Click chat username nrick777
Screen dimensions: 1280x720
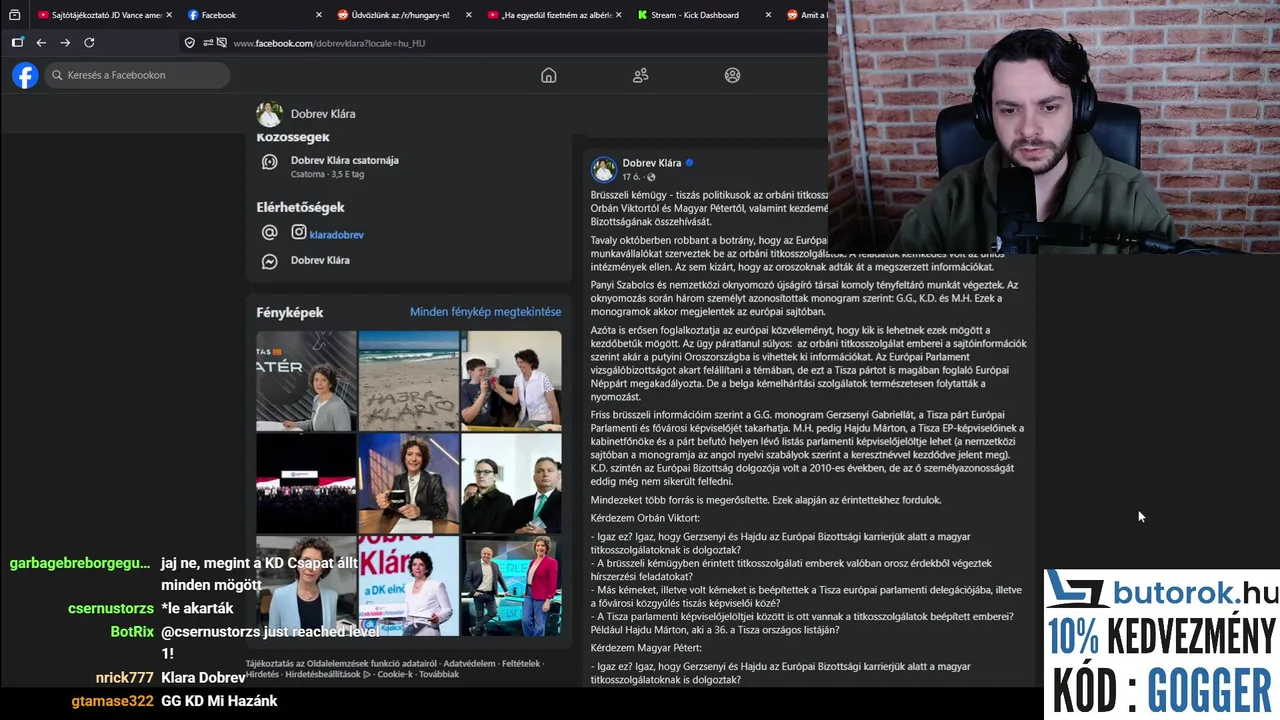125,678
